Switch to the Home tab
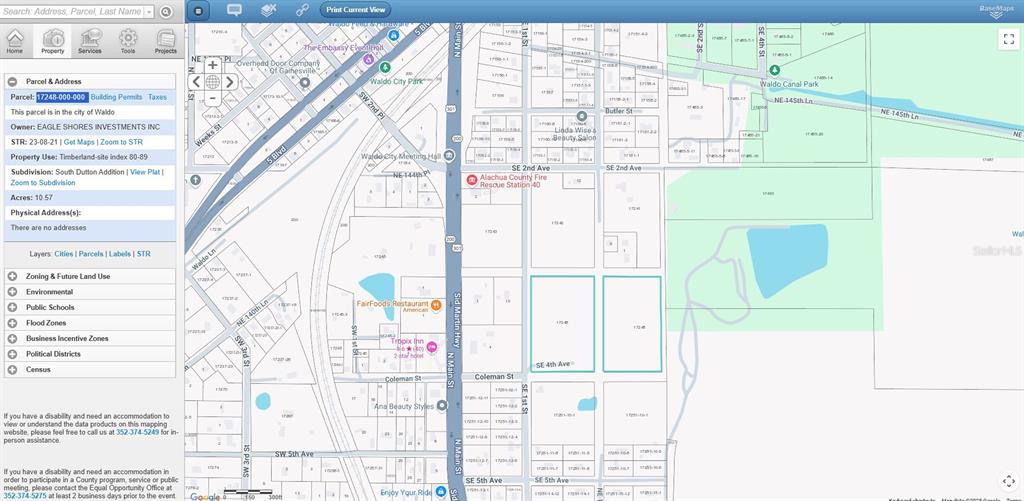The width and height of the screenshot is (1024, 501). pyautogui.click(x=14, y=41)
